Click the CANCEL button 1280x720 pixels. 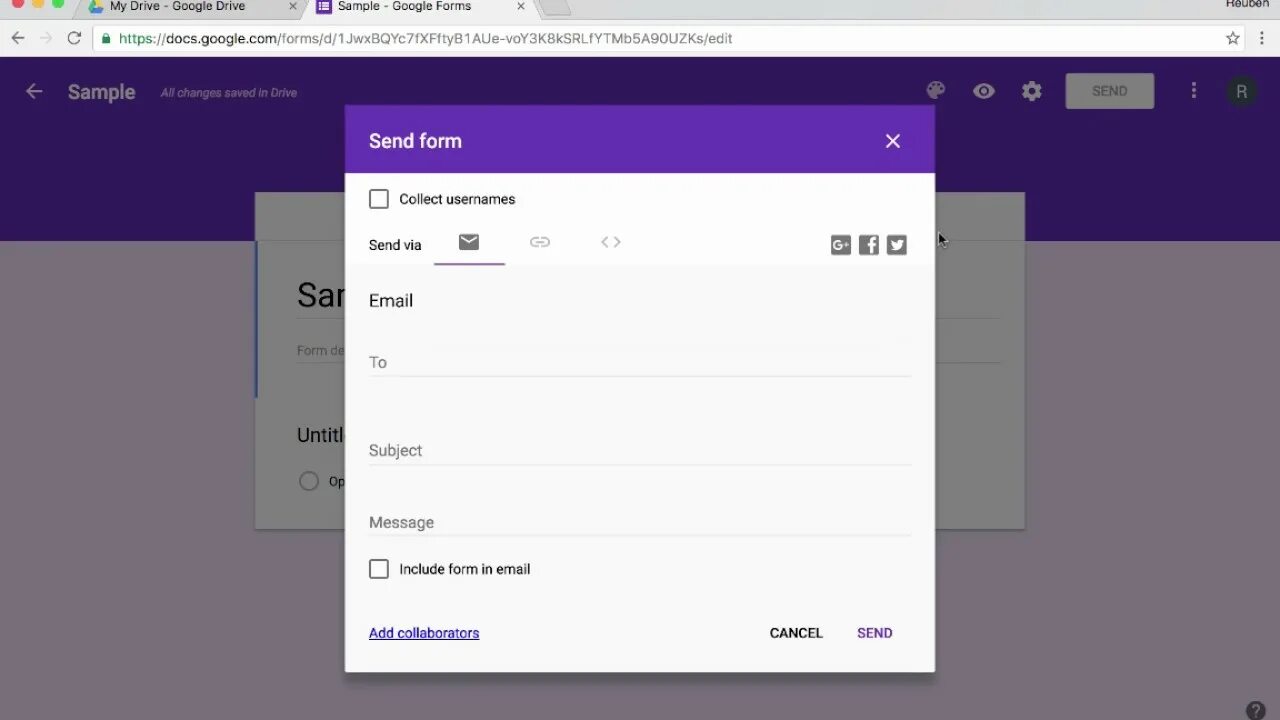796,633
